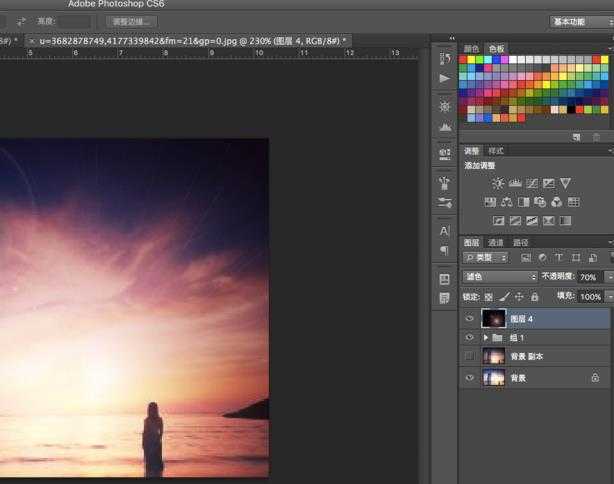The image size is (614, 484).
Task: Open the Character panel icon
Action: pos(444,231)
